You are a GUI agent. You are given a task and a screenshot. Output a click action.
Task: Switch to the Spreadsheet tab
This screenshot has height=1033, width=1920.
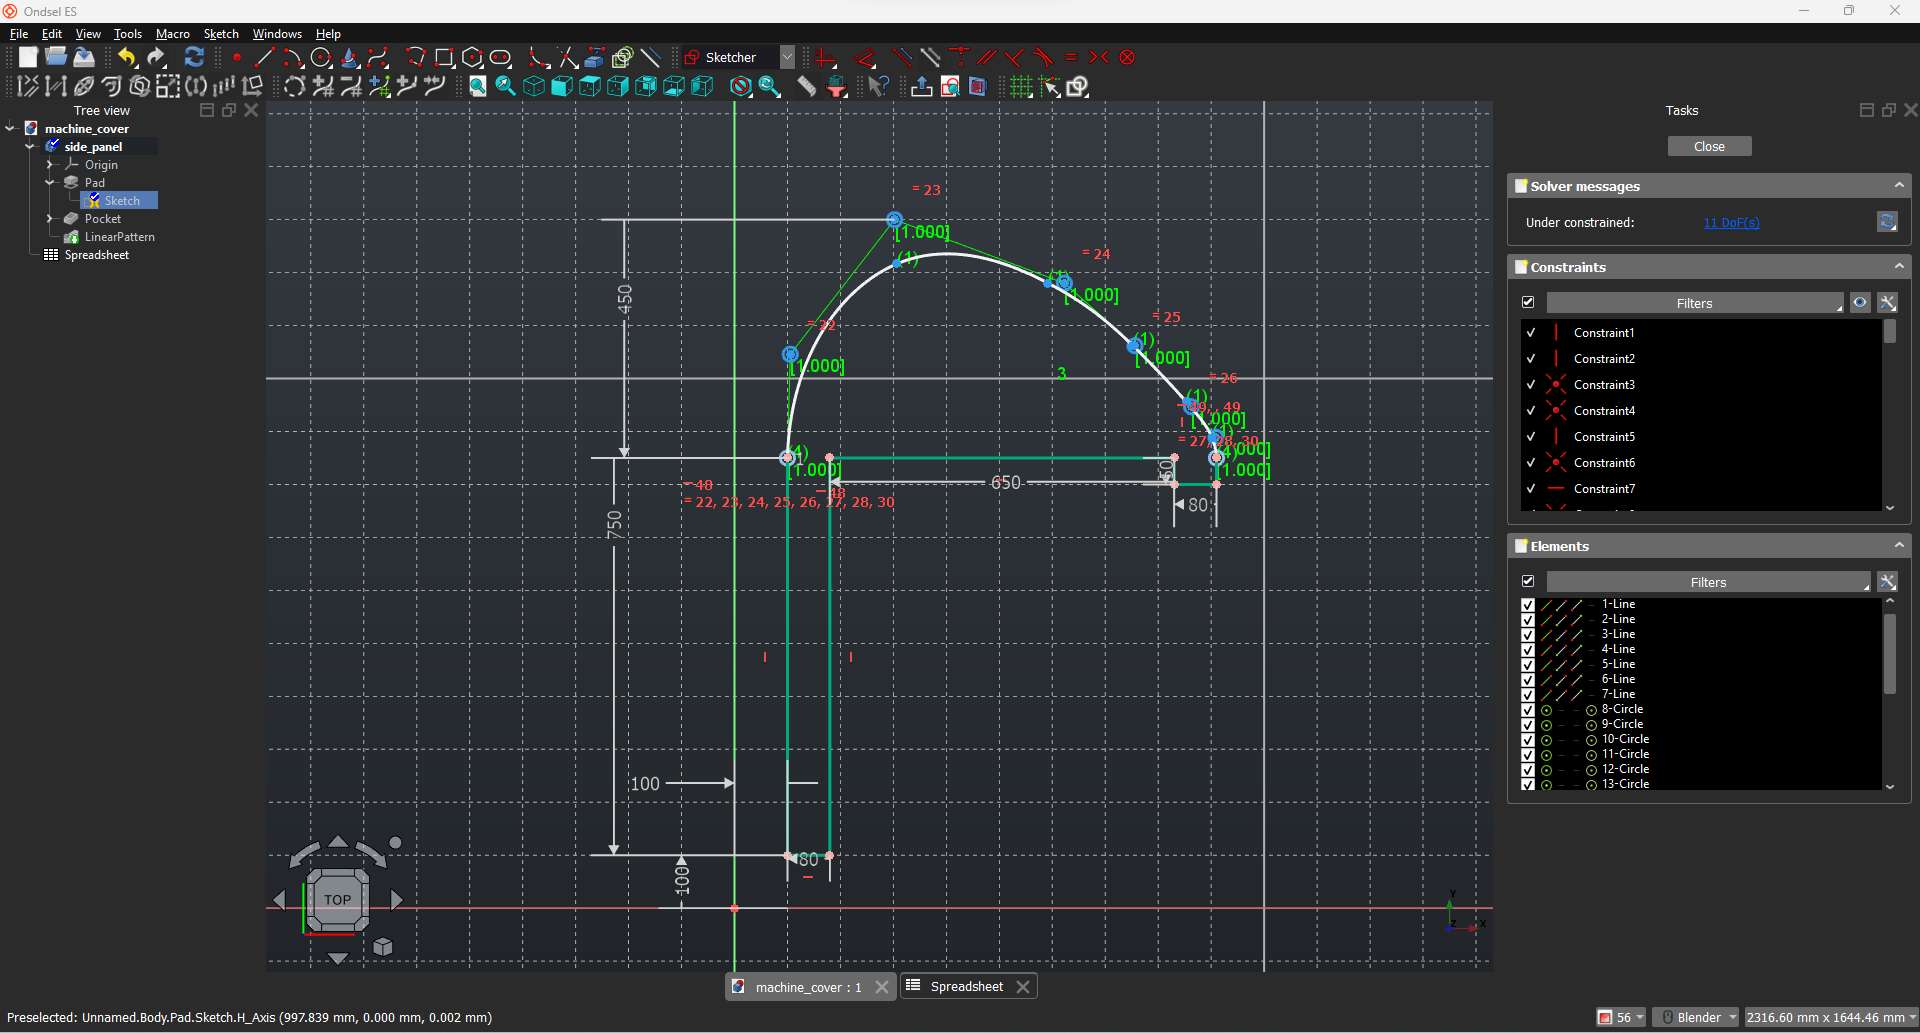tap(966, 987)
